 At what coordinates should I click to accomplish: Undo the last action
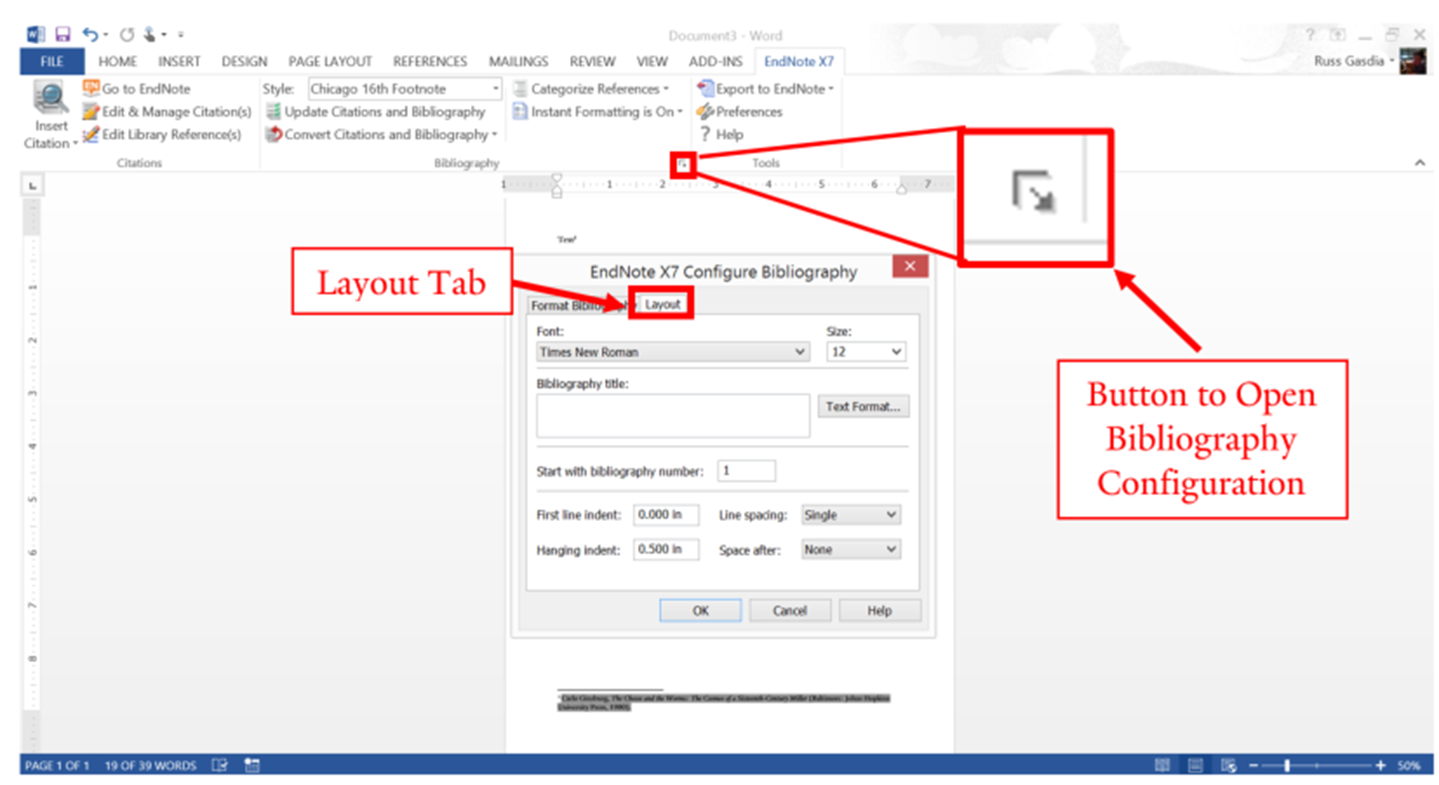coord(91,35)
